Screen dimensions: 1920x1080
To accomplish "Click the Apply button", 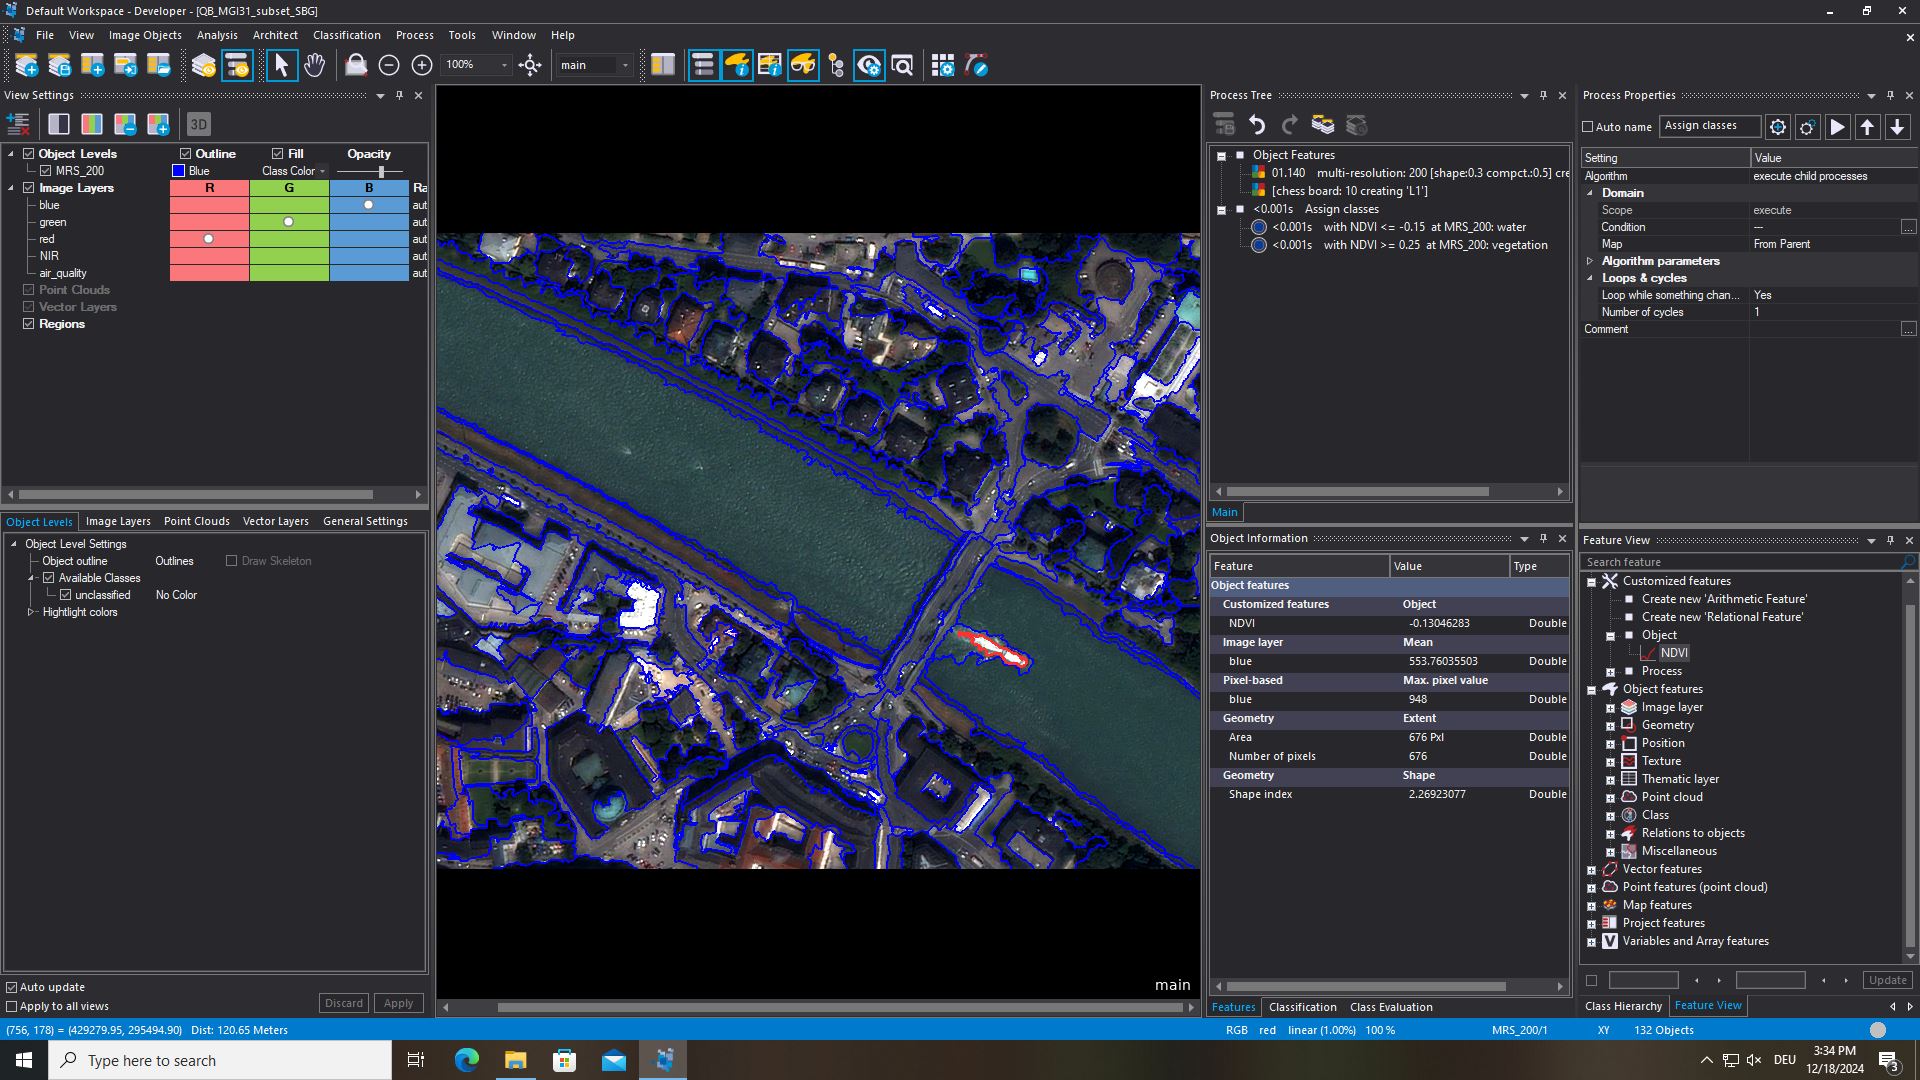I will pos(398,1003).
